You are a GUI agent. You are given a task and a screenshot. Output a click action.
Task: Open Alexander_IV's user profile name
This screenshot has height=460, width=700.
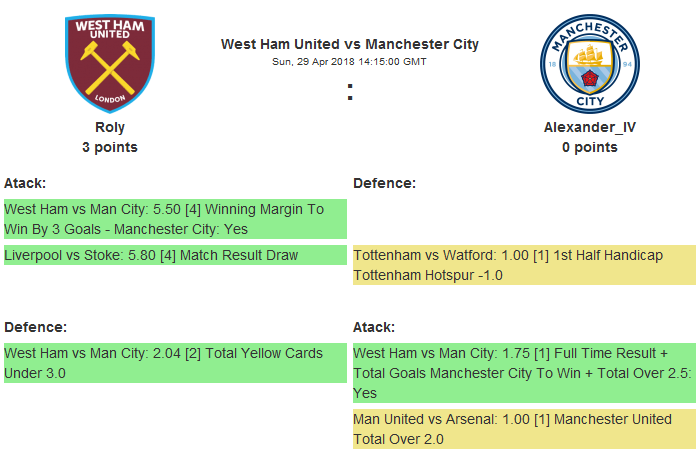(589, 127)
